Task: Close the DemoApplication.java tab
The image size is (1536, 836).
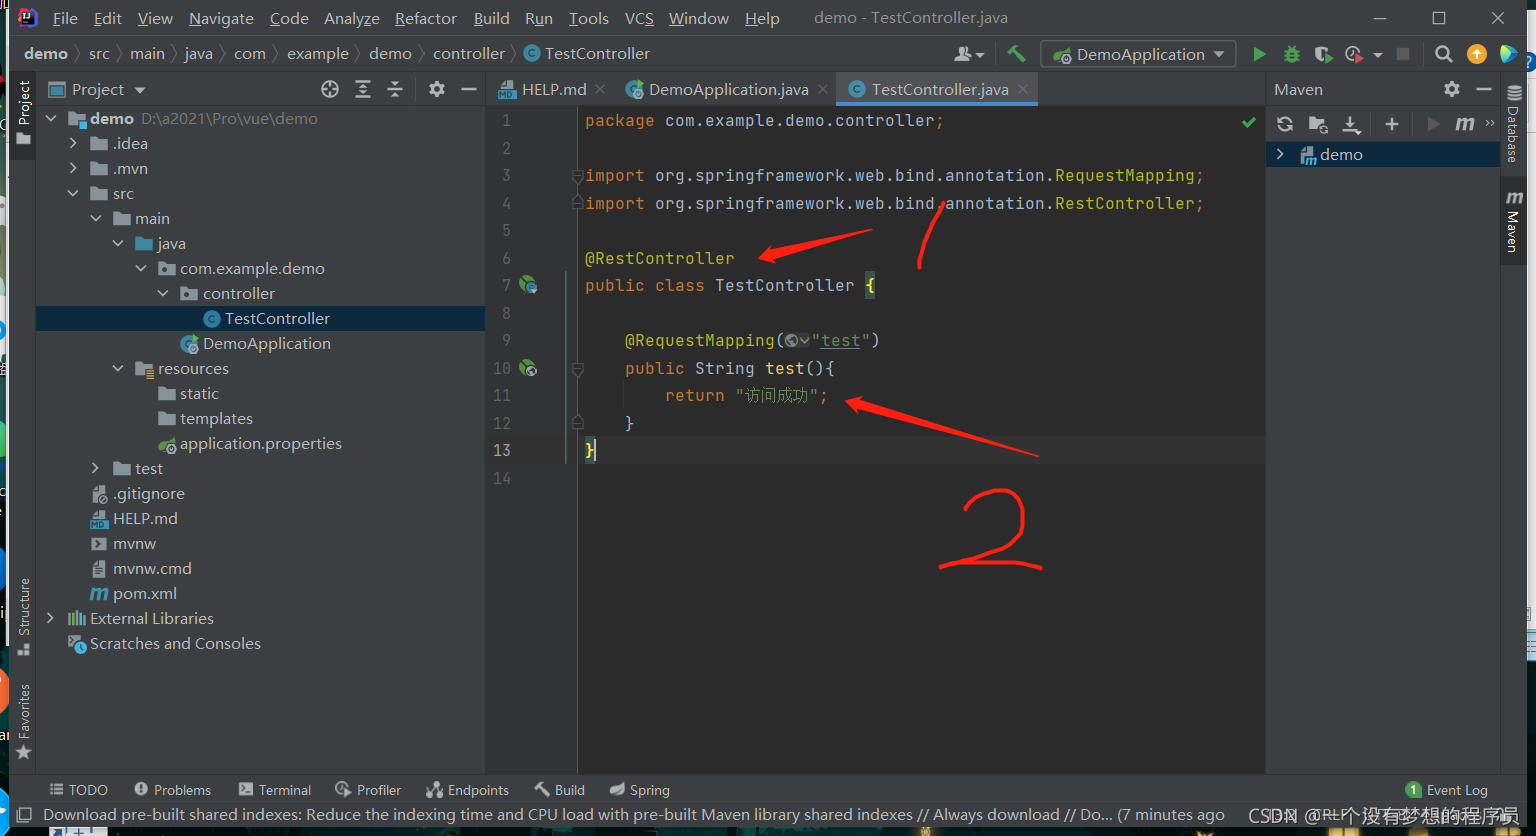Action: (823, 89)
